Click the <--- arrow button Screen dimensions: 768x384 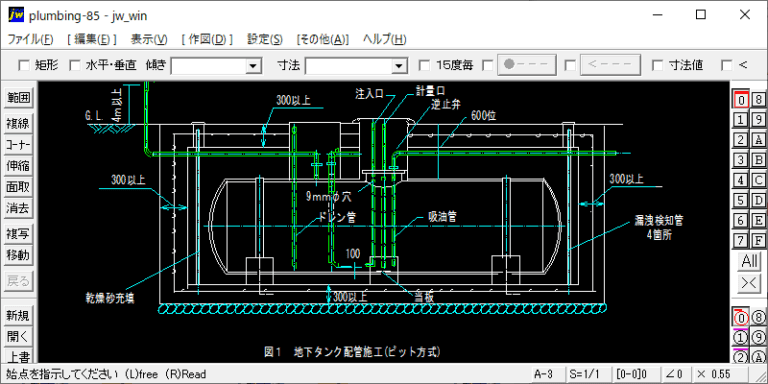click(610, 65)
